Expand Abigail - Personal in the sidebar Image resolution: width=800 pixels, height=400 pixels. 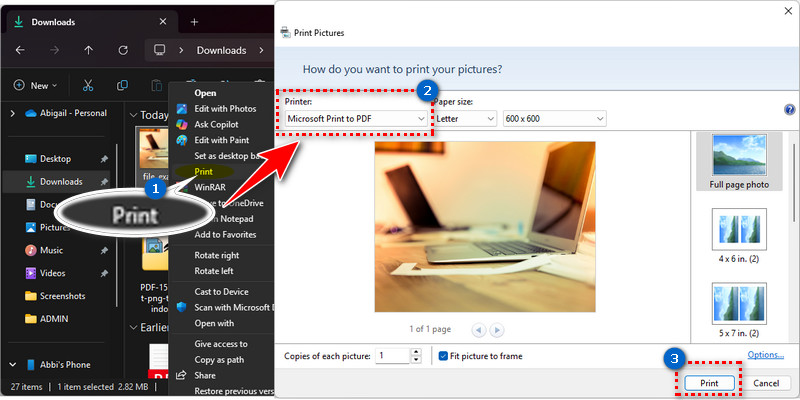tap(12, 113)
